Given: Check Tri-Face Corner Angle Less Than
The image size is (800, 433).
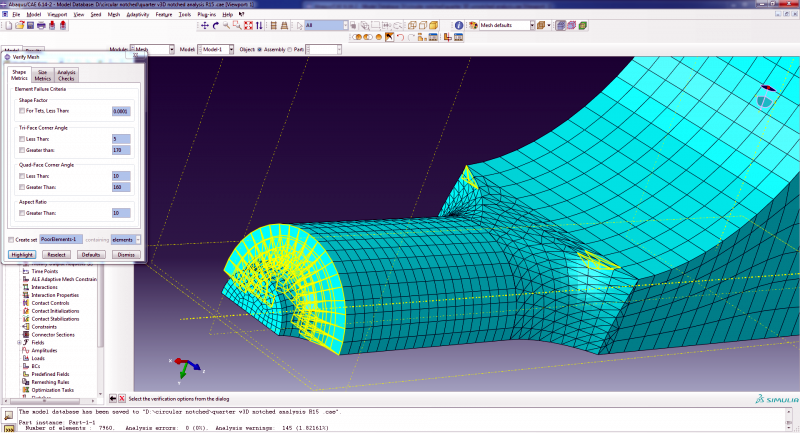Looking at the screenshot, I should tap(22, 139).
